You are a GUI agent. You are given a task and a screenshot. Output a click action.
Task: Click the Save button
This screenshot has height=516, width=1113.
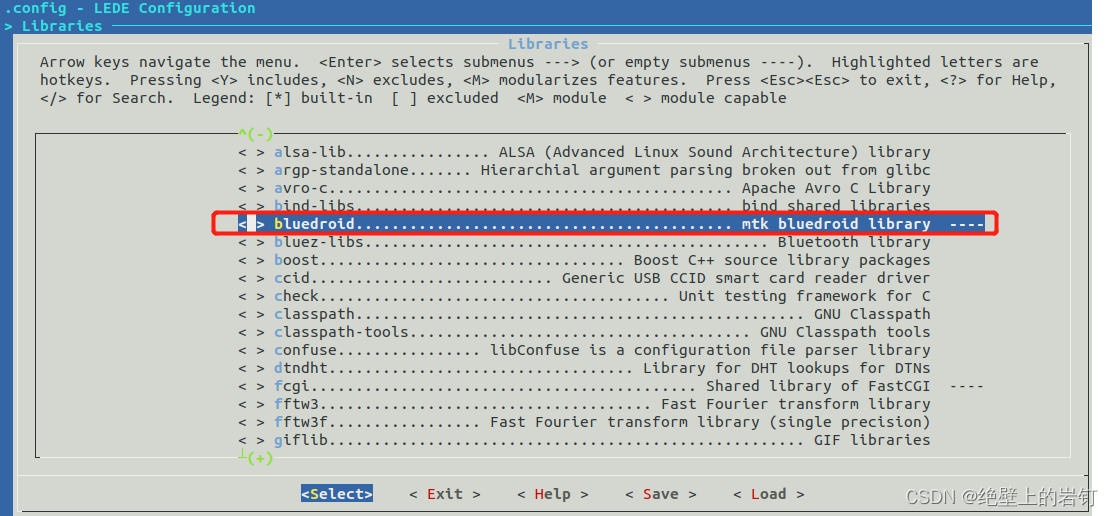coord(661,494)
